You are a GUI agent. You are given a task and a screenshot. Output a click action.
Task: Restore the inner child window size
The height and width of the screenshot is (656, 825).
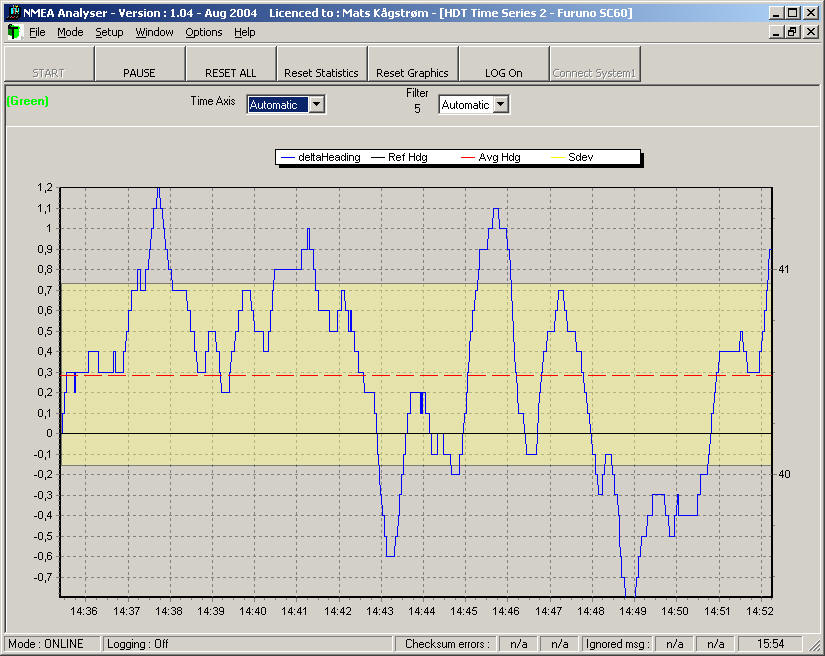792,32
